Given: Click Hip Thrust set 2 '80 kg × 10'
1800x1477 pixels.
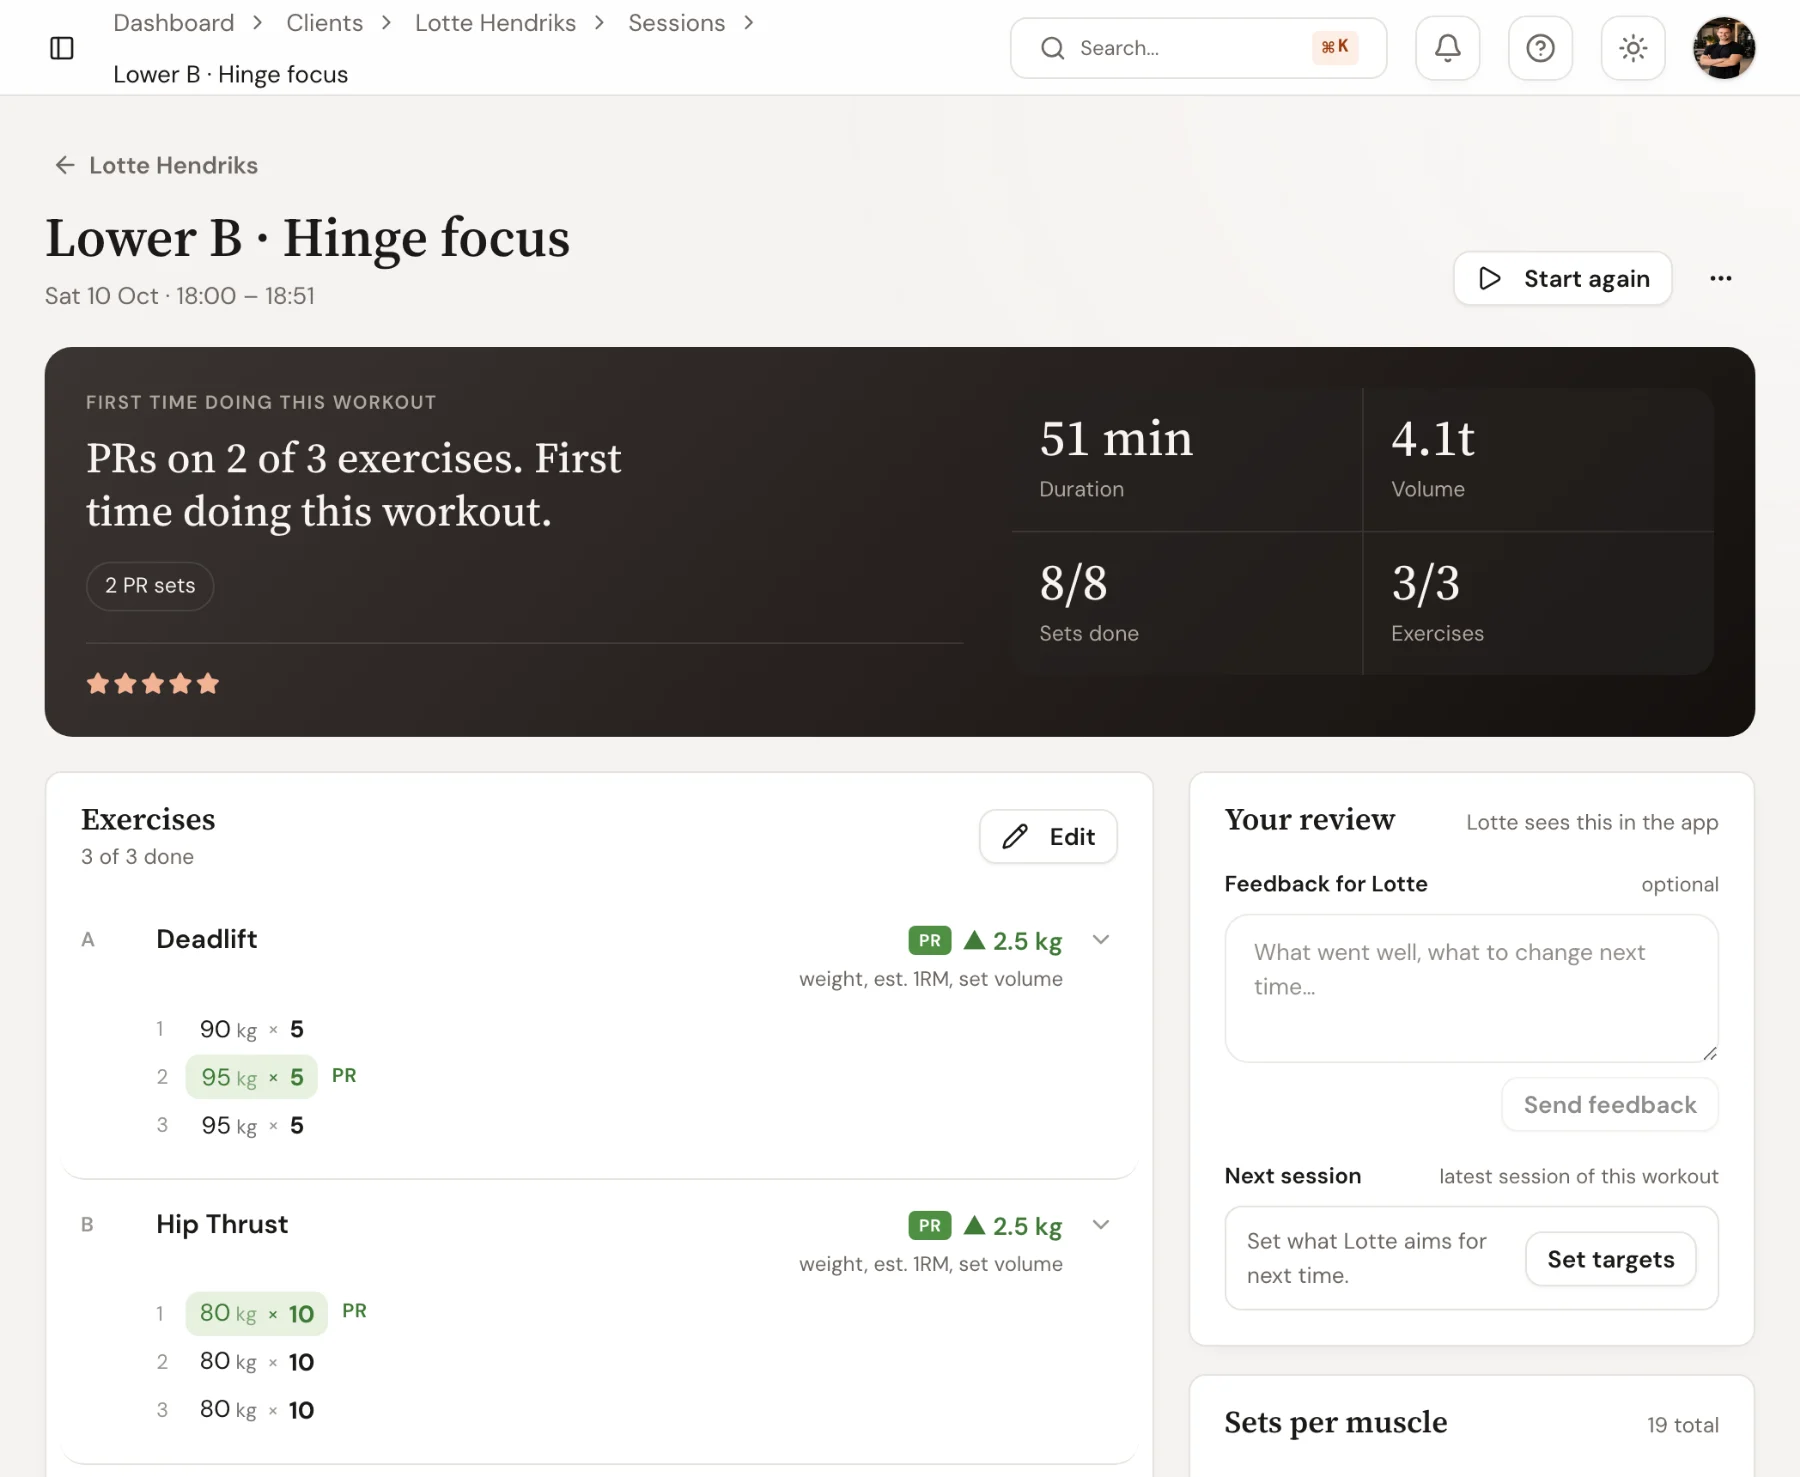Looking at the screenshot, I should pos(257,1361).
